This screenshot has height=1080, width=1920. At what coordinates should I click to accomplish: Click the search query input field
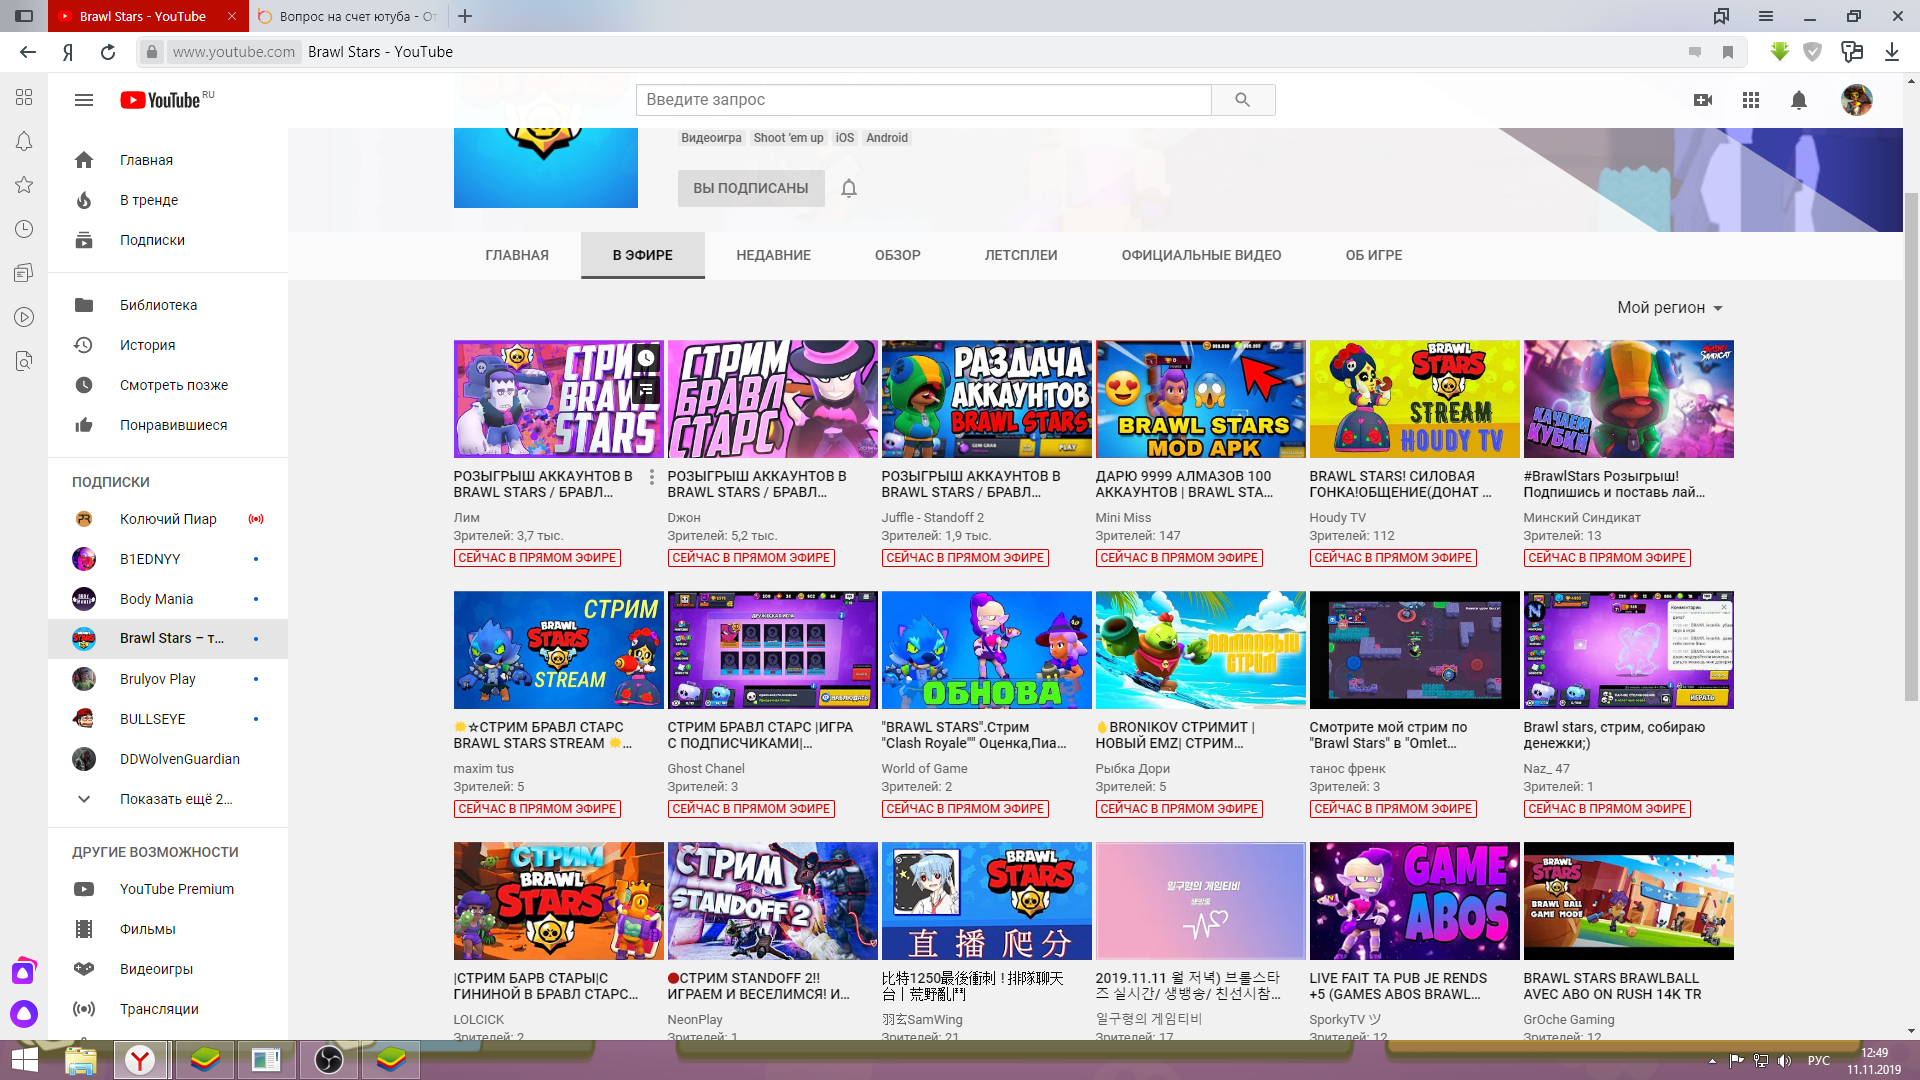(922, 100)
